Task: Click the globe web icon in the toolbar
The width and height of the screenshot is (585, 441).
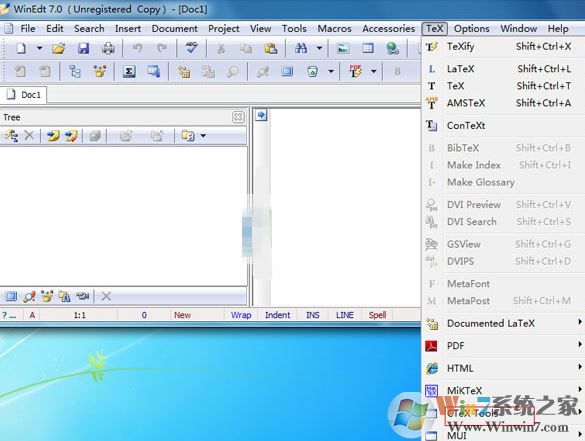Action: [x=392, y=48]
